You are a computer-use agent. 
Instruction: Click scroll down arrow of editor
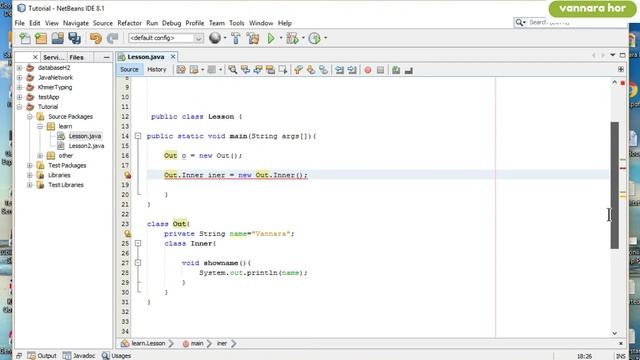click(x=615, y=333)
